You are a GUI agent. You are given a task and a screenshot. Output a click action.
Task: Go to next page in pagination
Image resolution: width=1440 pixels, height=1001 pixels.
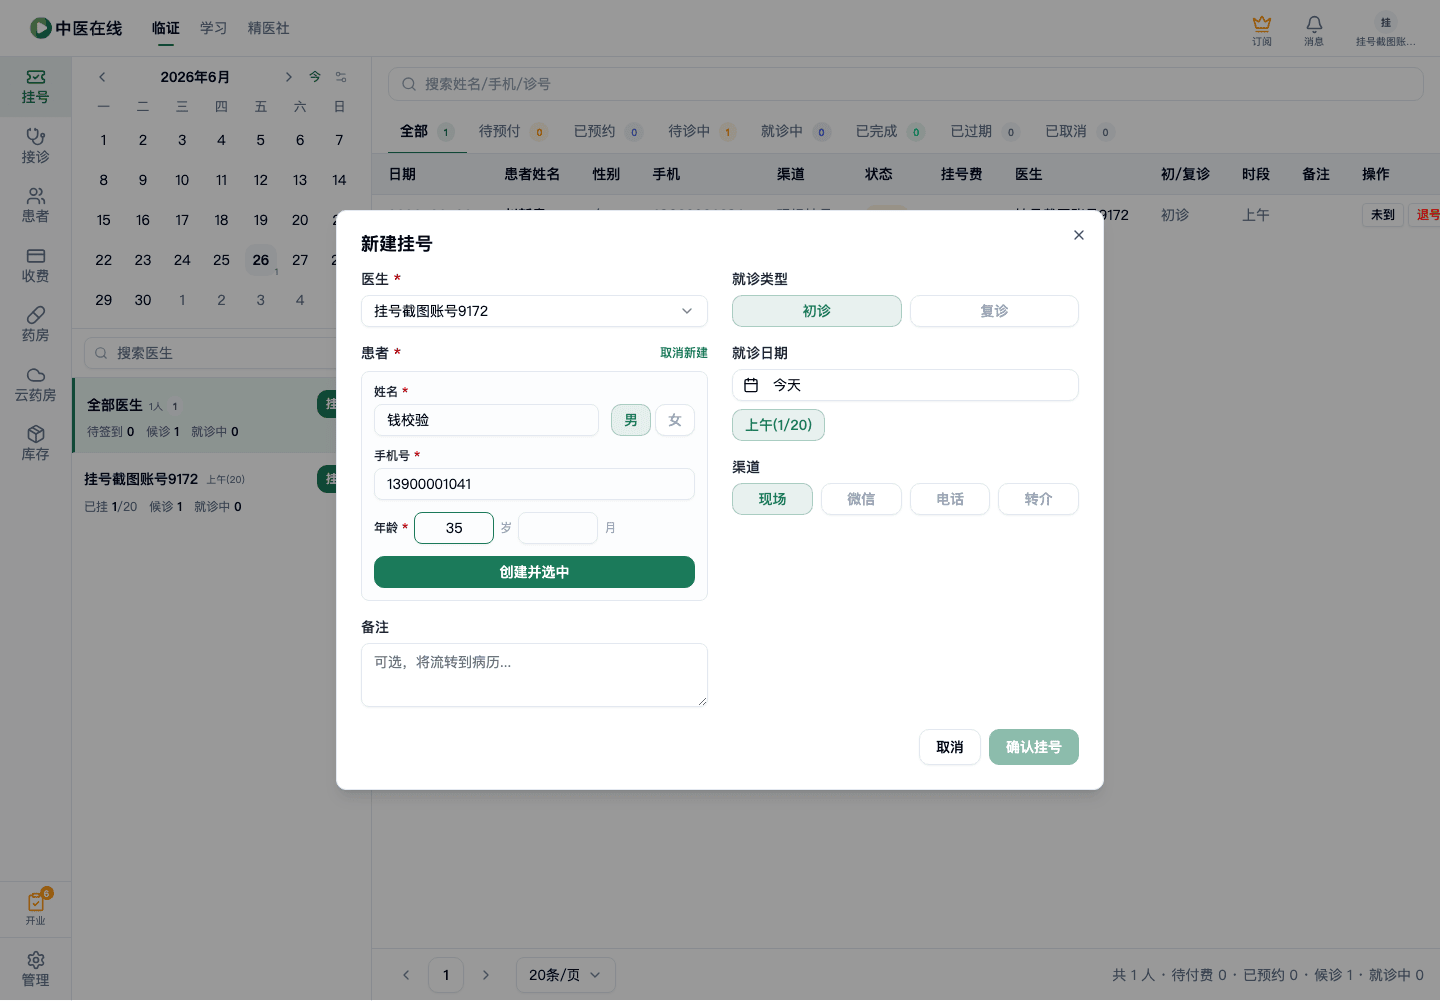pyautogui.click(x=486, y=975)
